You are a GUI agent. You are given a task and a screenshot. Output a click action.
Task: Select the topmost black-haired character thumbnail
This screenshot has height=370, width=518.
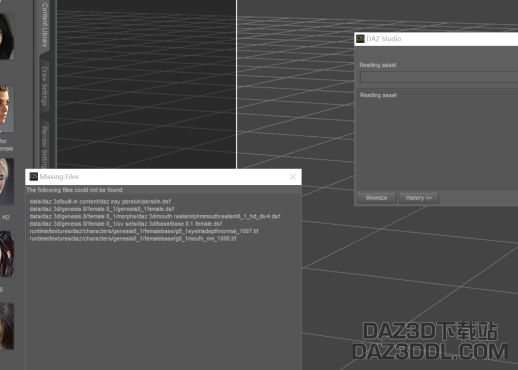click(7, 36)
